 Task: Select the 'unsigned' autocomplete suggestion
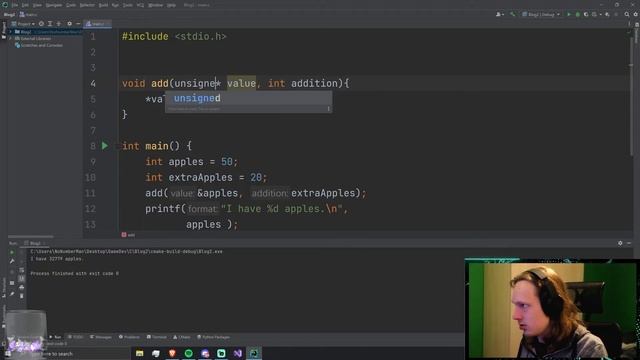click(x=248, y=98)
